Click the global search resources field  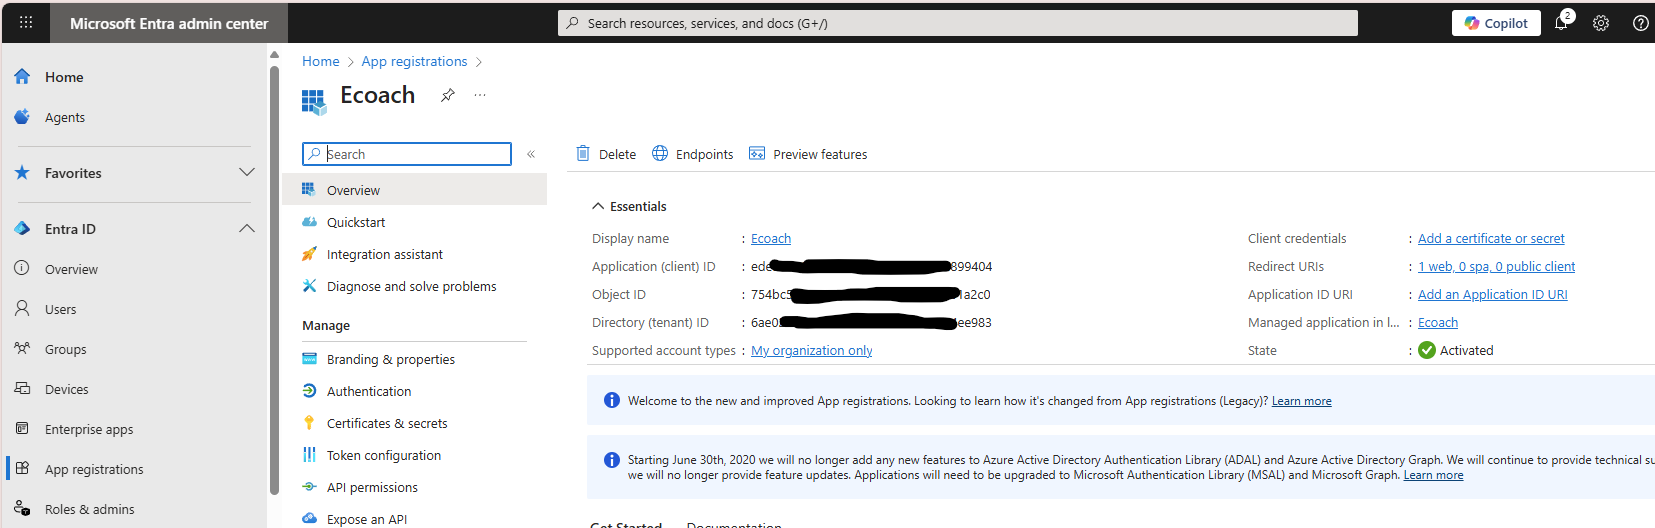957,23
